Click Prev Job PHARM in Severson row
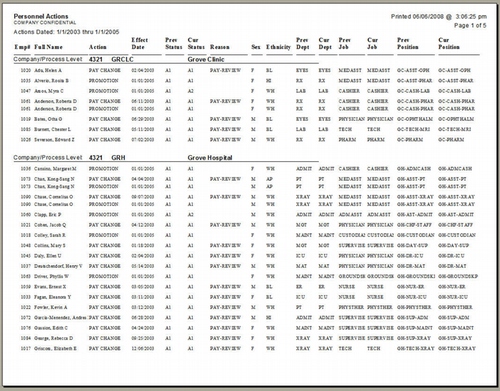The height and width of the screenshot is (391, 500). 347,140
